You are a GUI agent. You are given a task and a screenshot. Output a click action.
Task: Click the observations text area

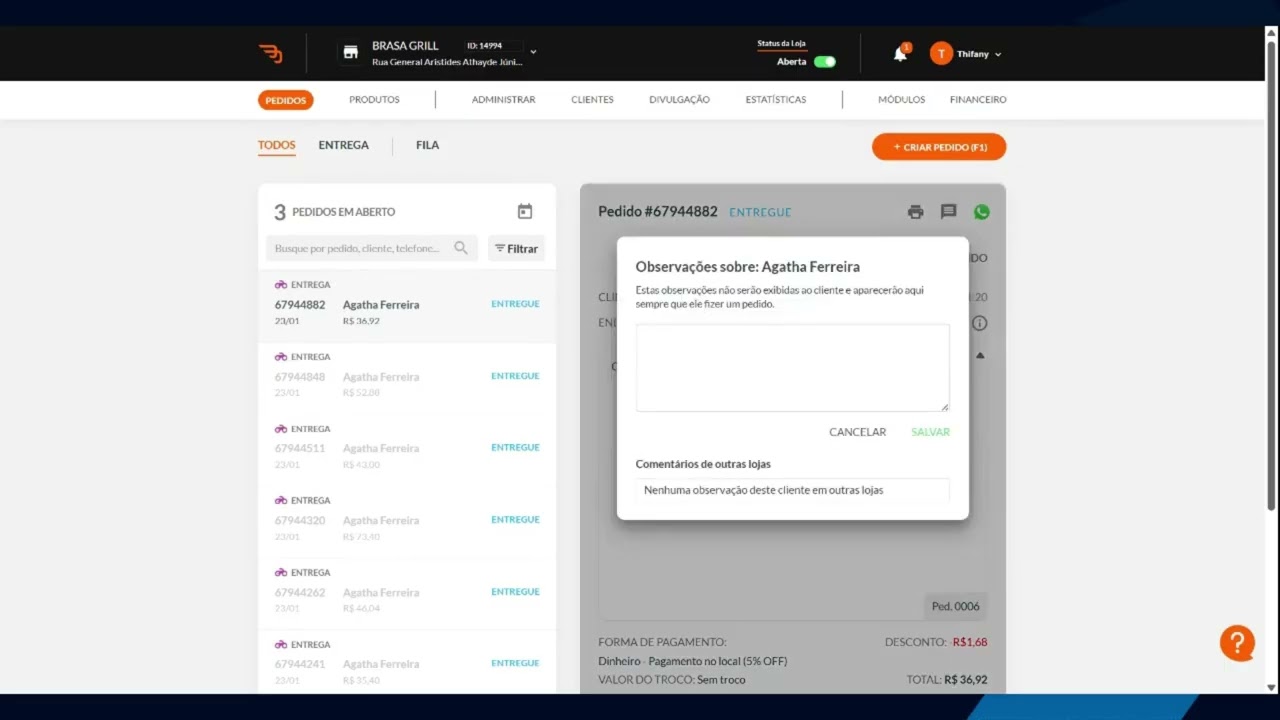[793, 367]
